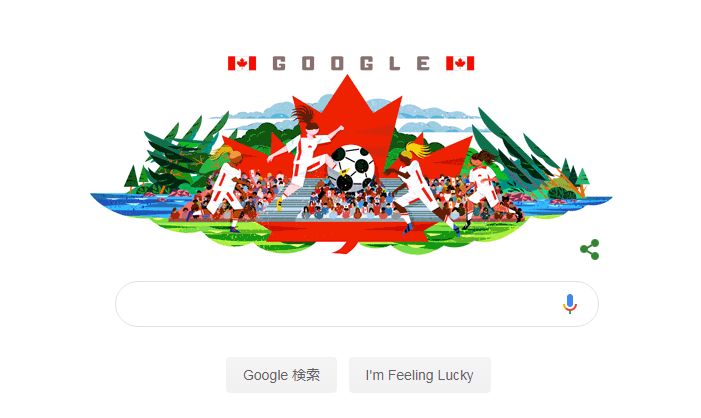Click the Canadian flag left of GOOGLE
The image size is (701, 418).
[x=242, y=63]
